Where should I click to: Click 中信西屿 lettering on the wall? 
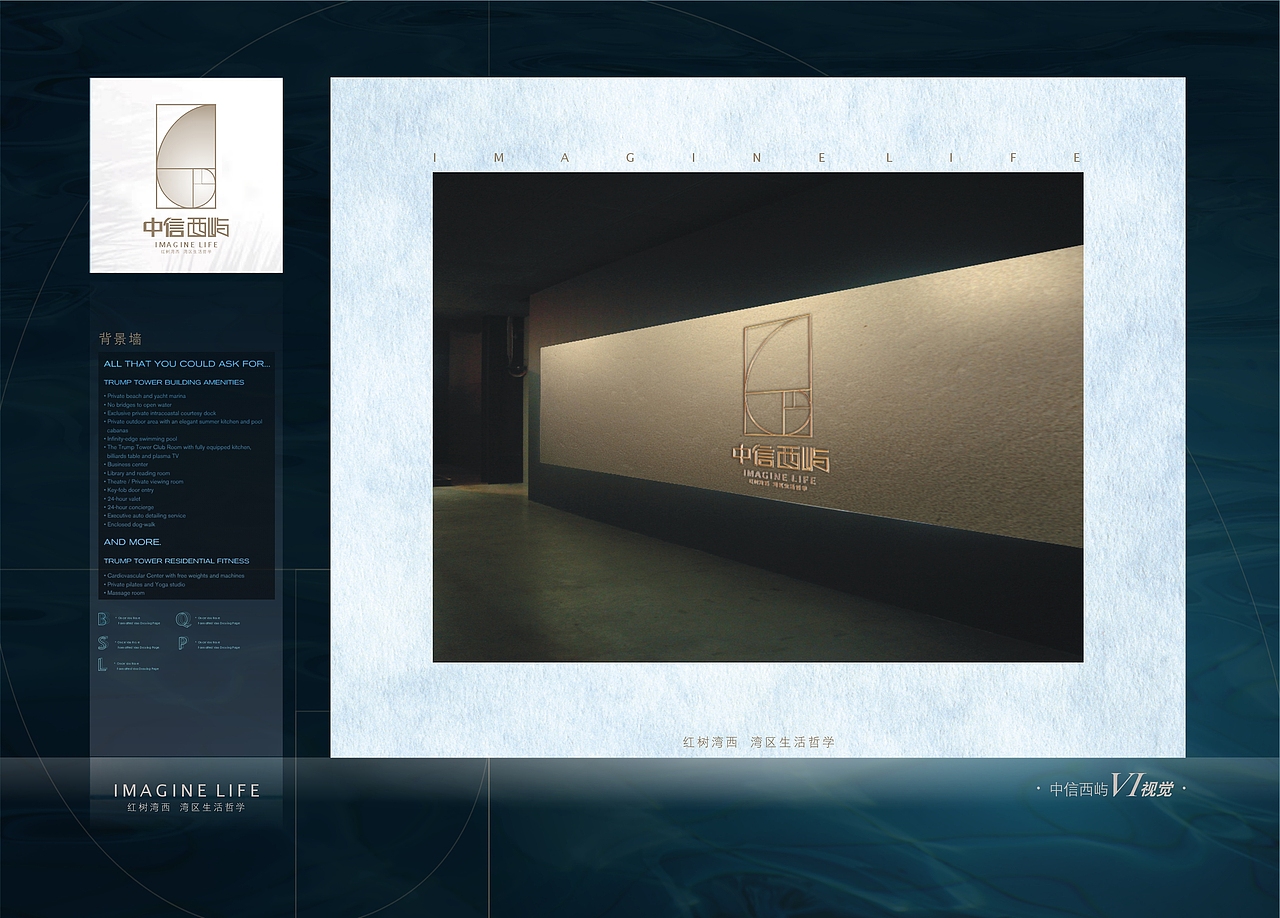click(781, 459)
